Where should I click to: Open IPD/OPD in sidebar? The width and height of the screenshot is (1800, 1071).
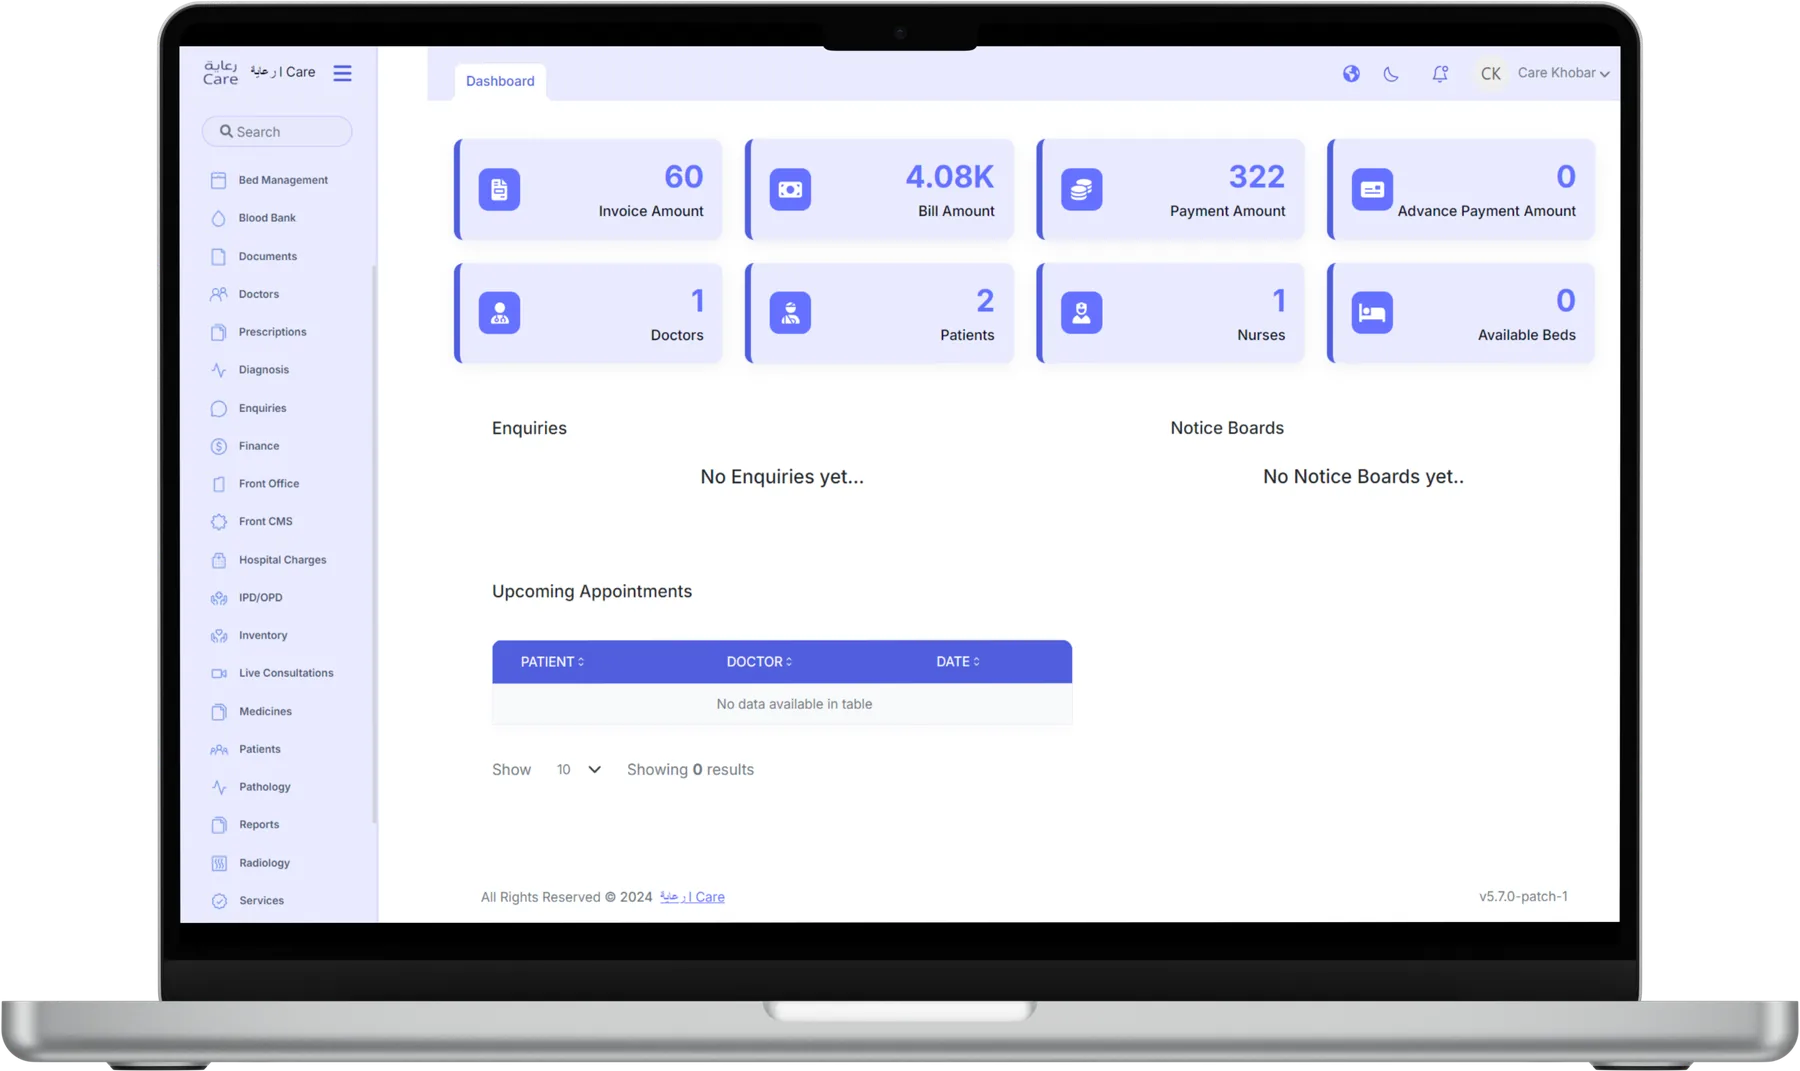click(260, 598)
